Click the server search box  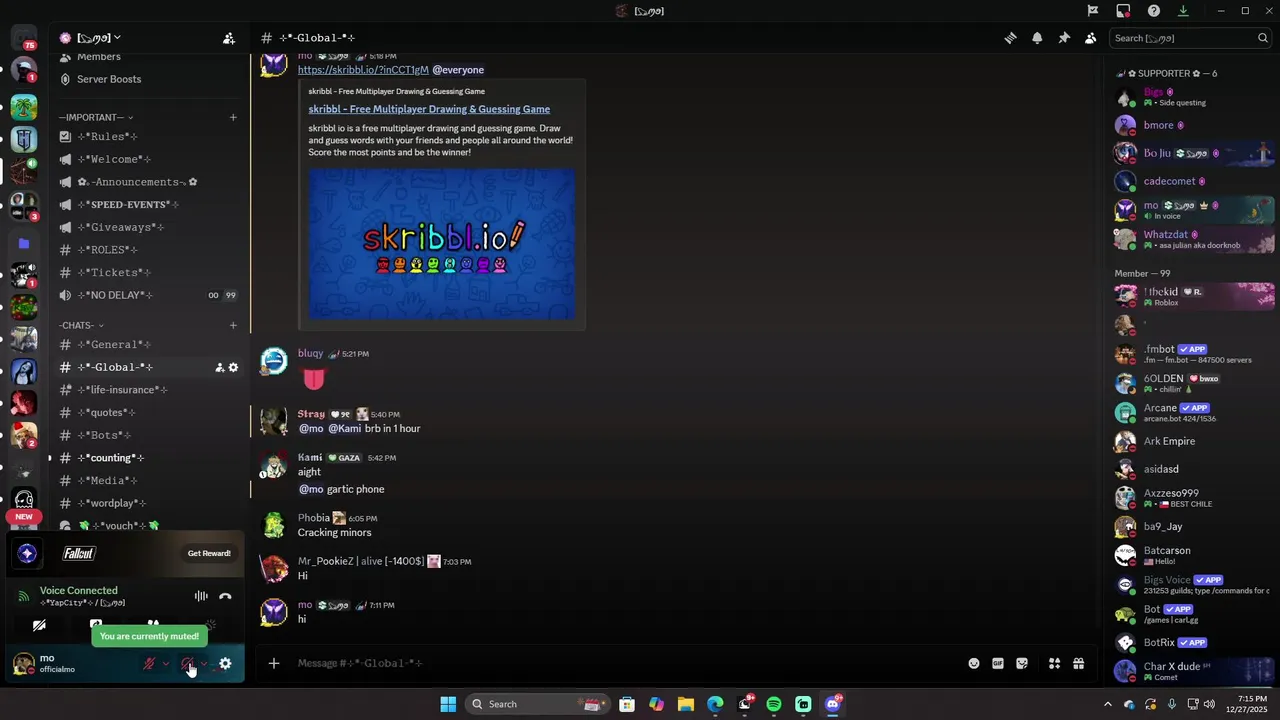1190,38
